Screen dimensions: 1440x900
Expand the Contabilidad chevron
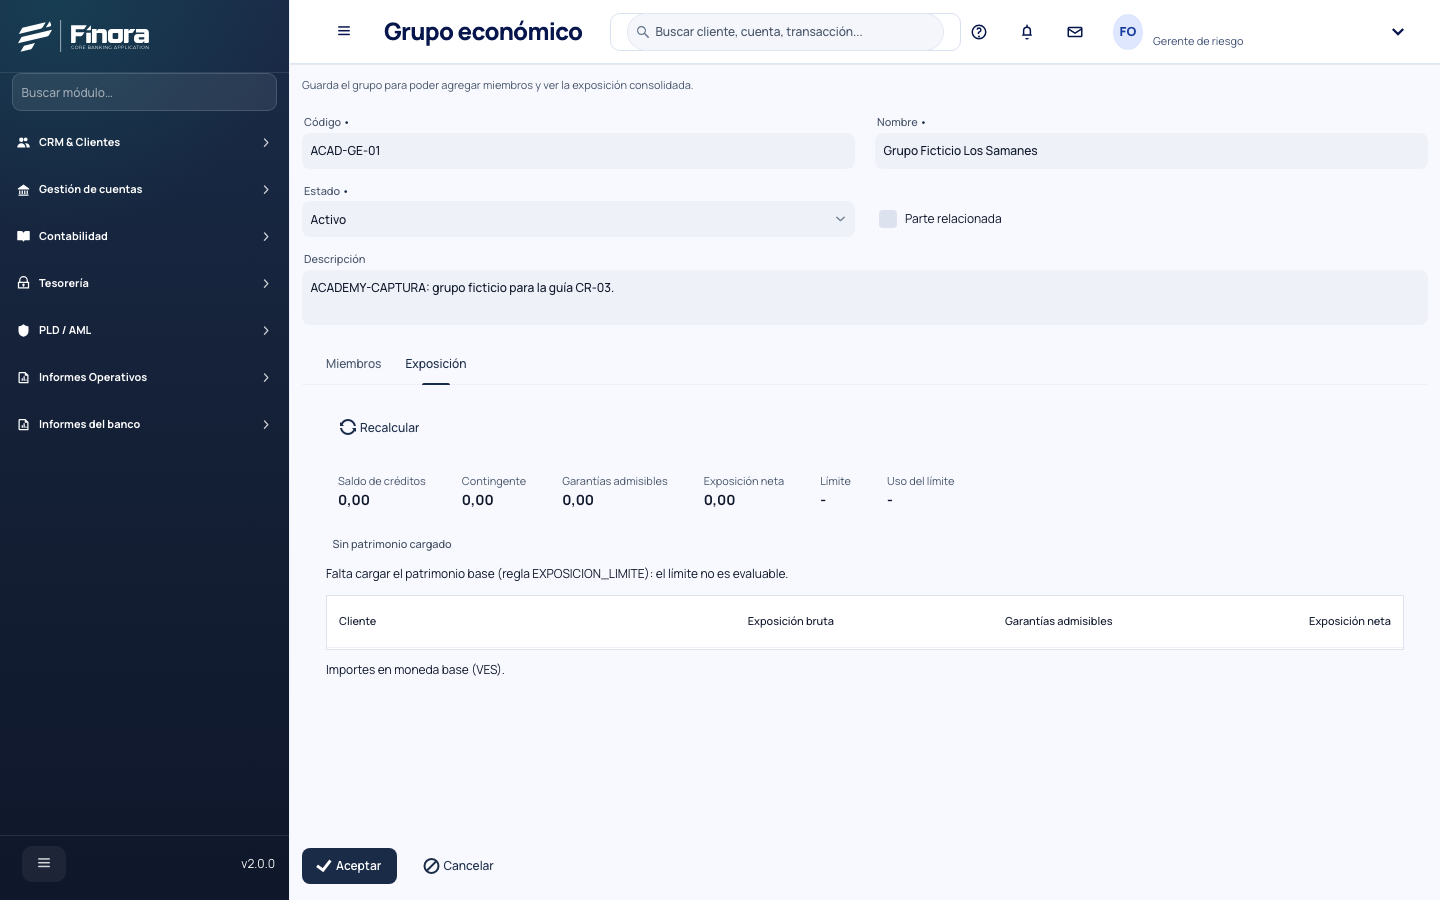click(266, 237)
